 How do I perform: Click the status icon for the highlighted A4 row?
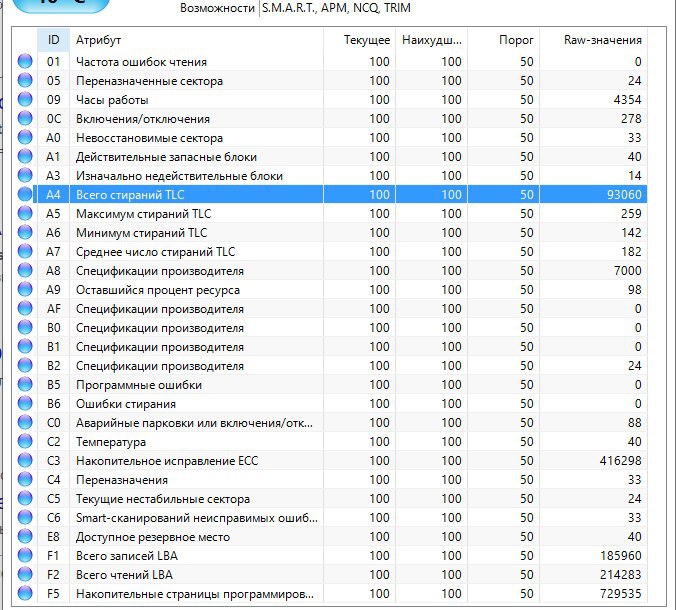(x=25, y=194)
